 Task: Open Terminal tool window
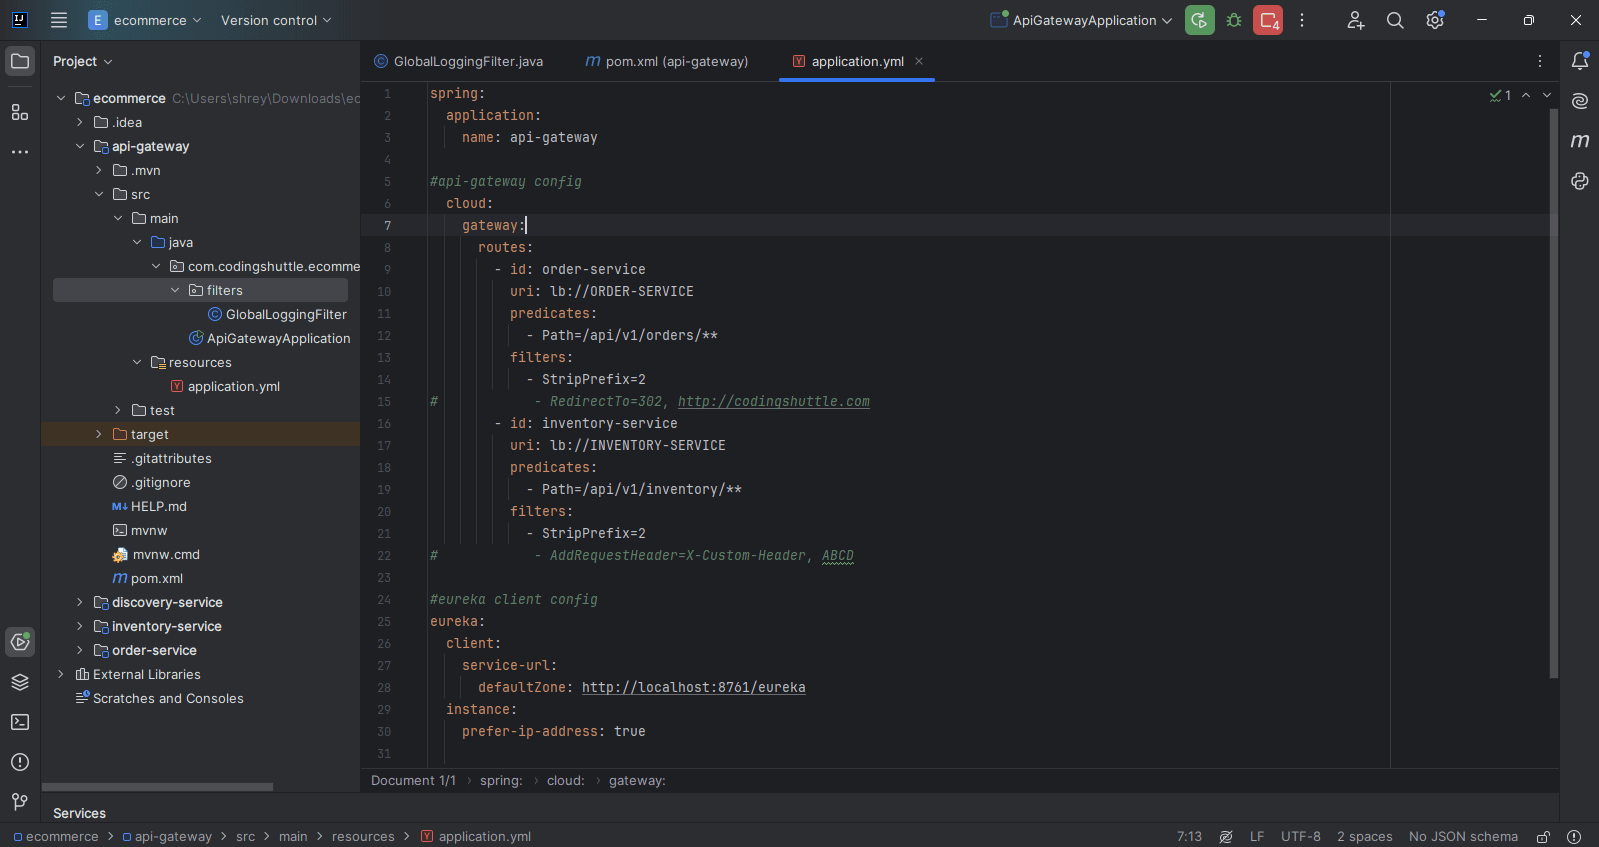20,722
